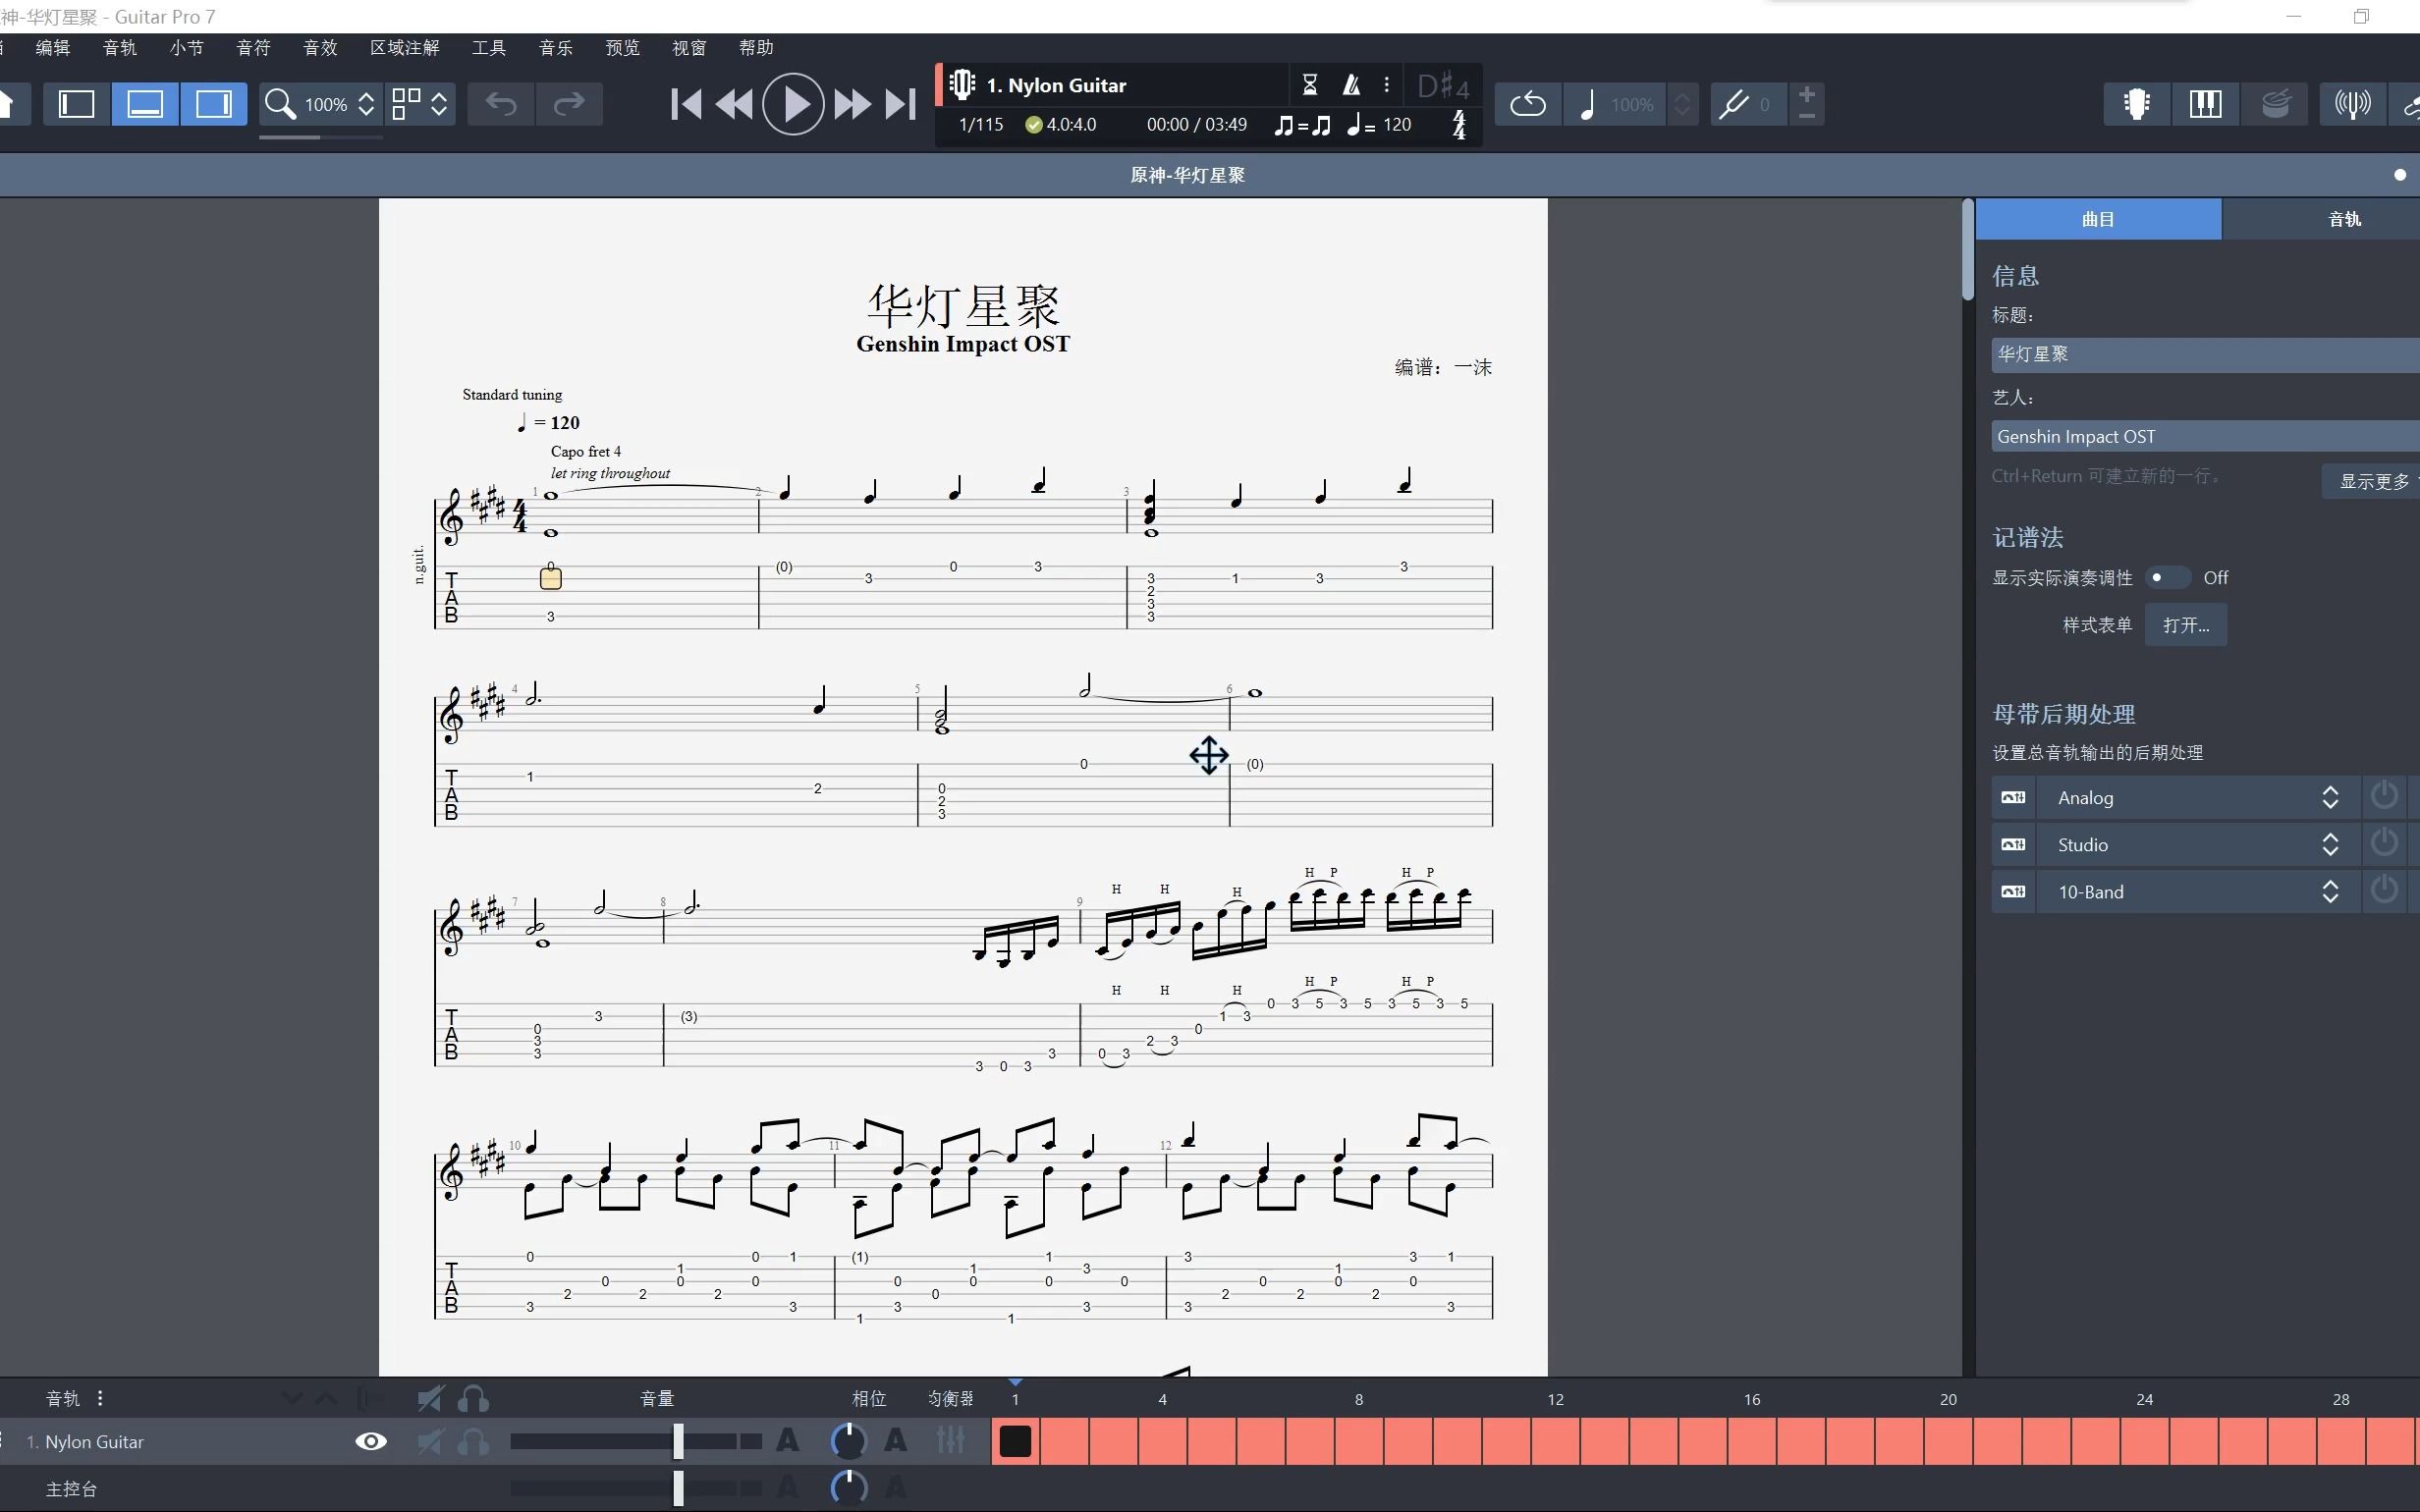
Task: Open the 小节 menu
Action: (187, 48)
